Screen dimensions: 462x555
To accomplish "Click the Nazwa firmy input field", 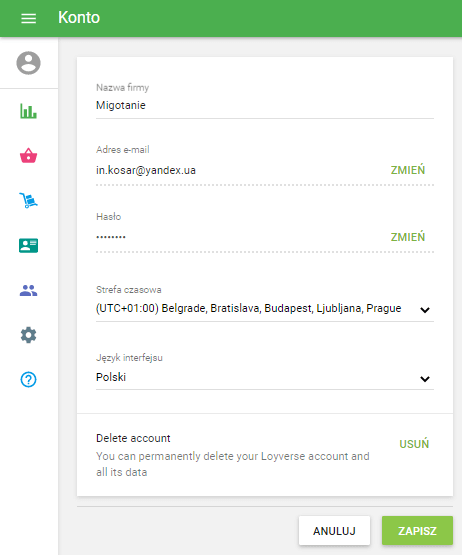I will coord(264,105).
